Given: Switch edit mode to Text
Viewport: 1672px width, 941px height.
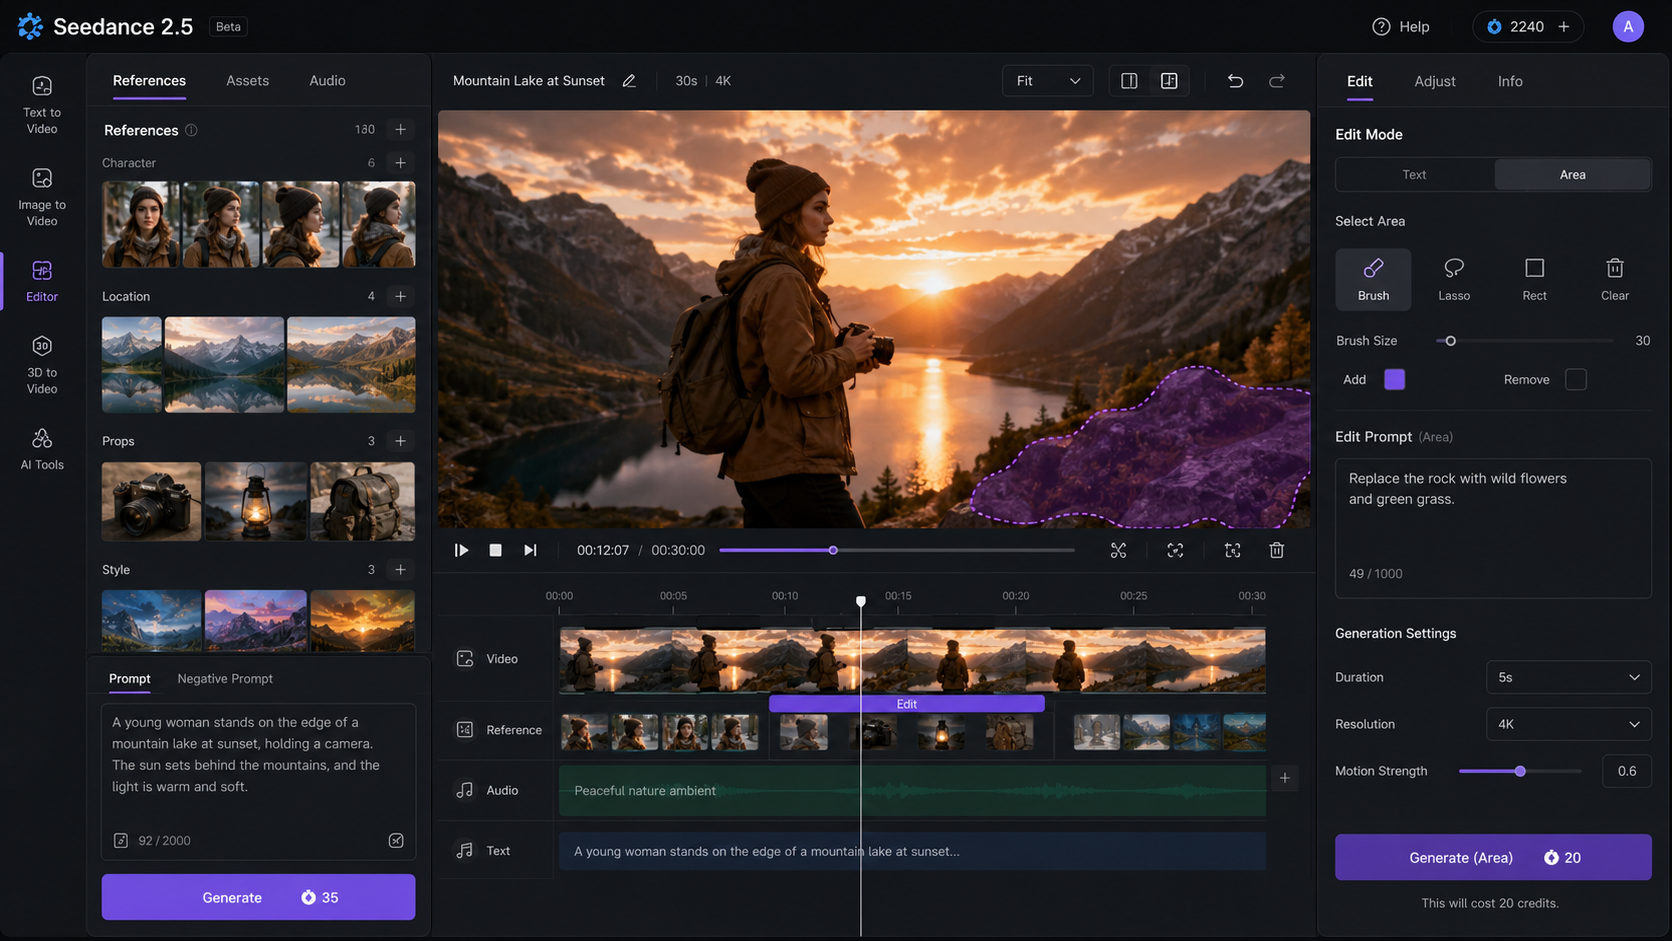Looking at the screenshot, I should pos(1414,174).
